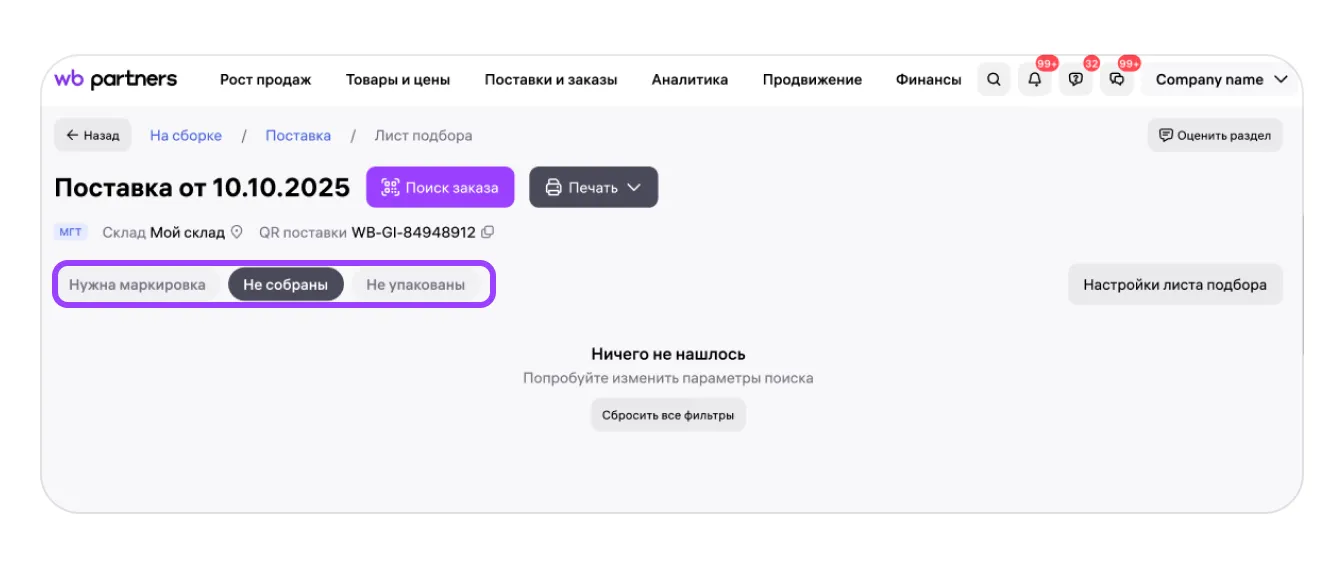
Task: Expand the Печать dropdown
Action: [593, 188]
